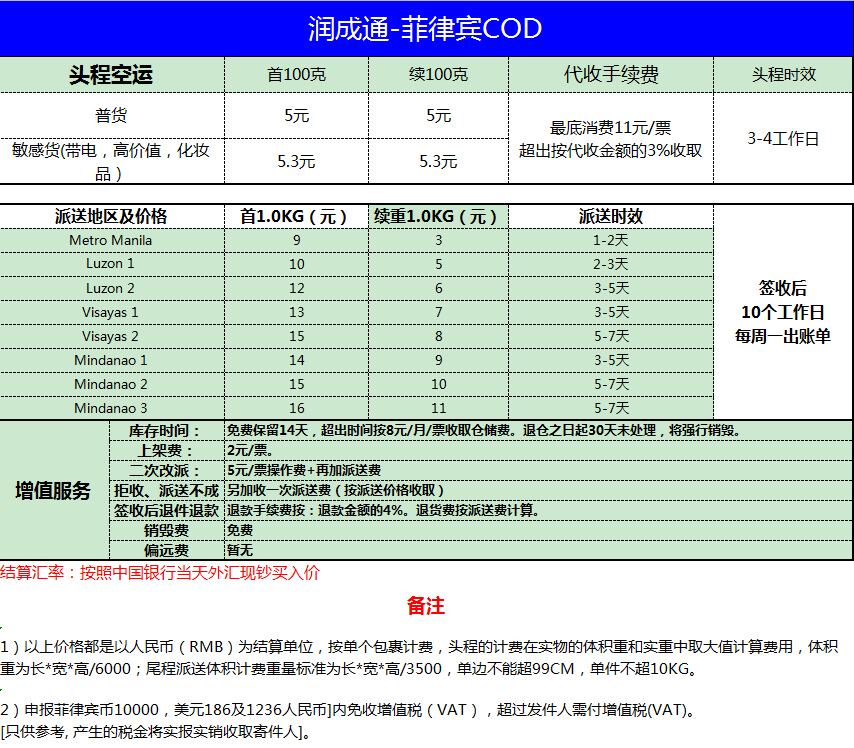Viewport: 854px width, 748px height.
Task: Select the Visayas 2 region cell
Action: pos(111,336)
